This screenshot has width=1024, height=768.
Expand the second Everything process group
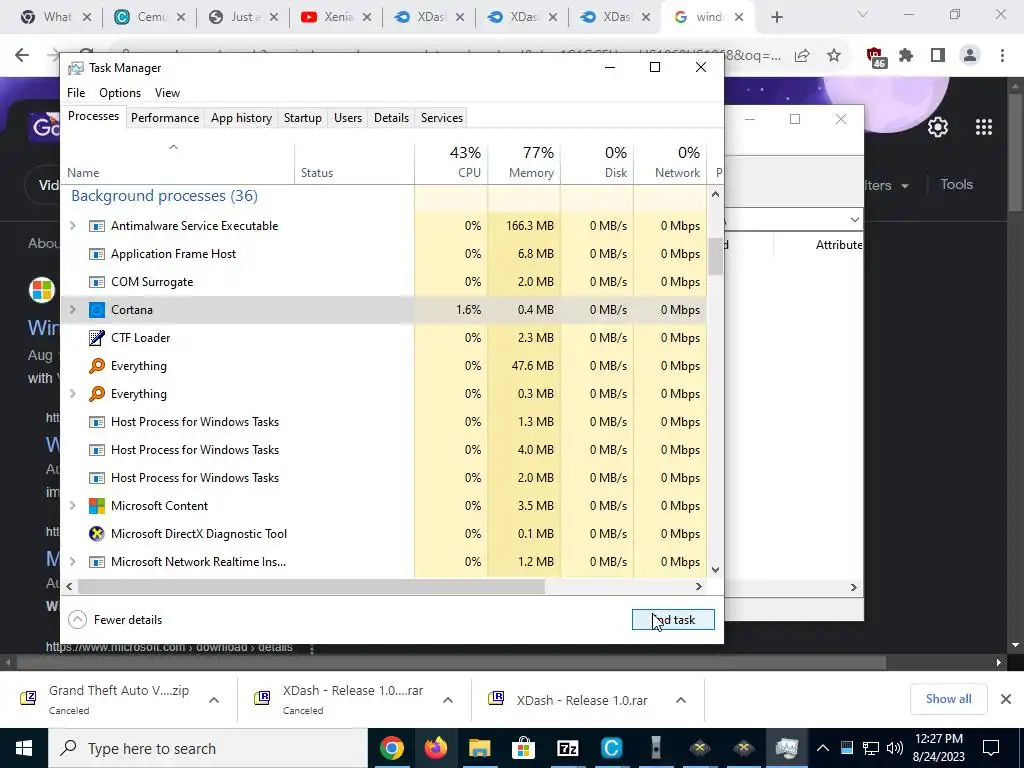click(72, 394)
